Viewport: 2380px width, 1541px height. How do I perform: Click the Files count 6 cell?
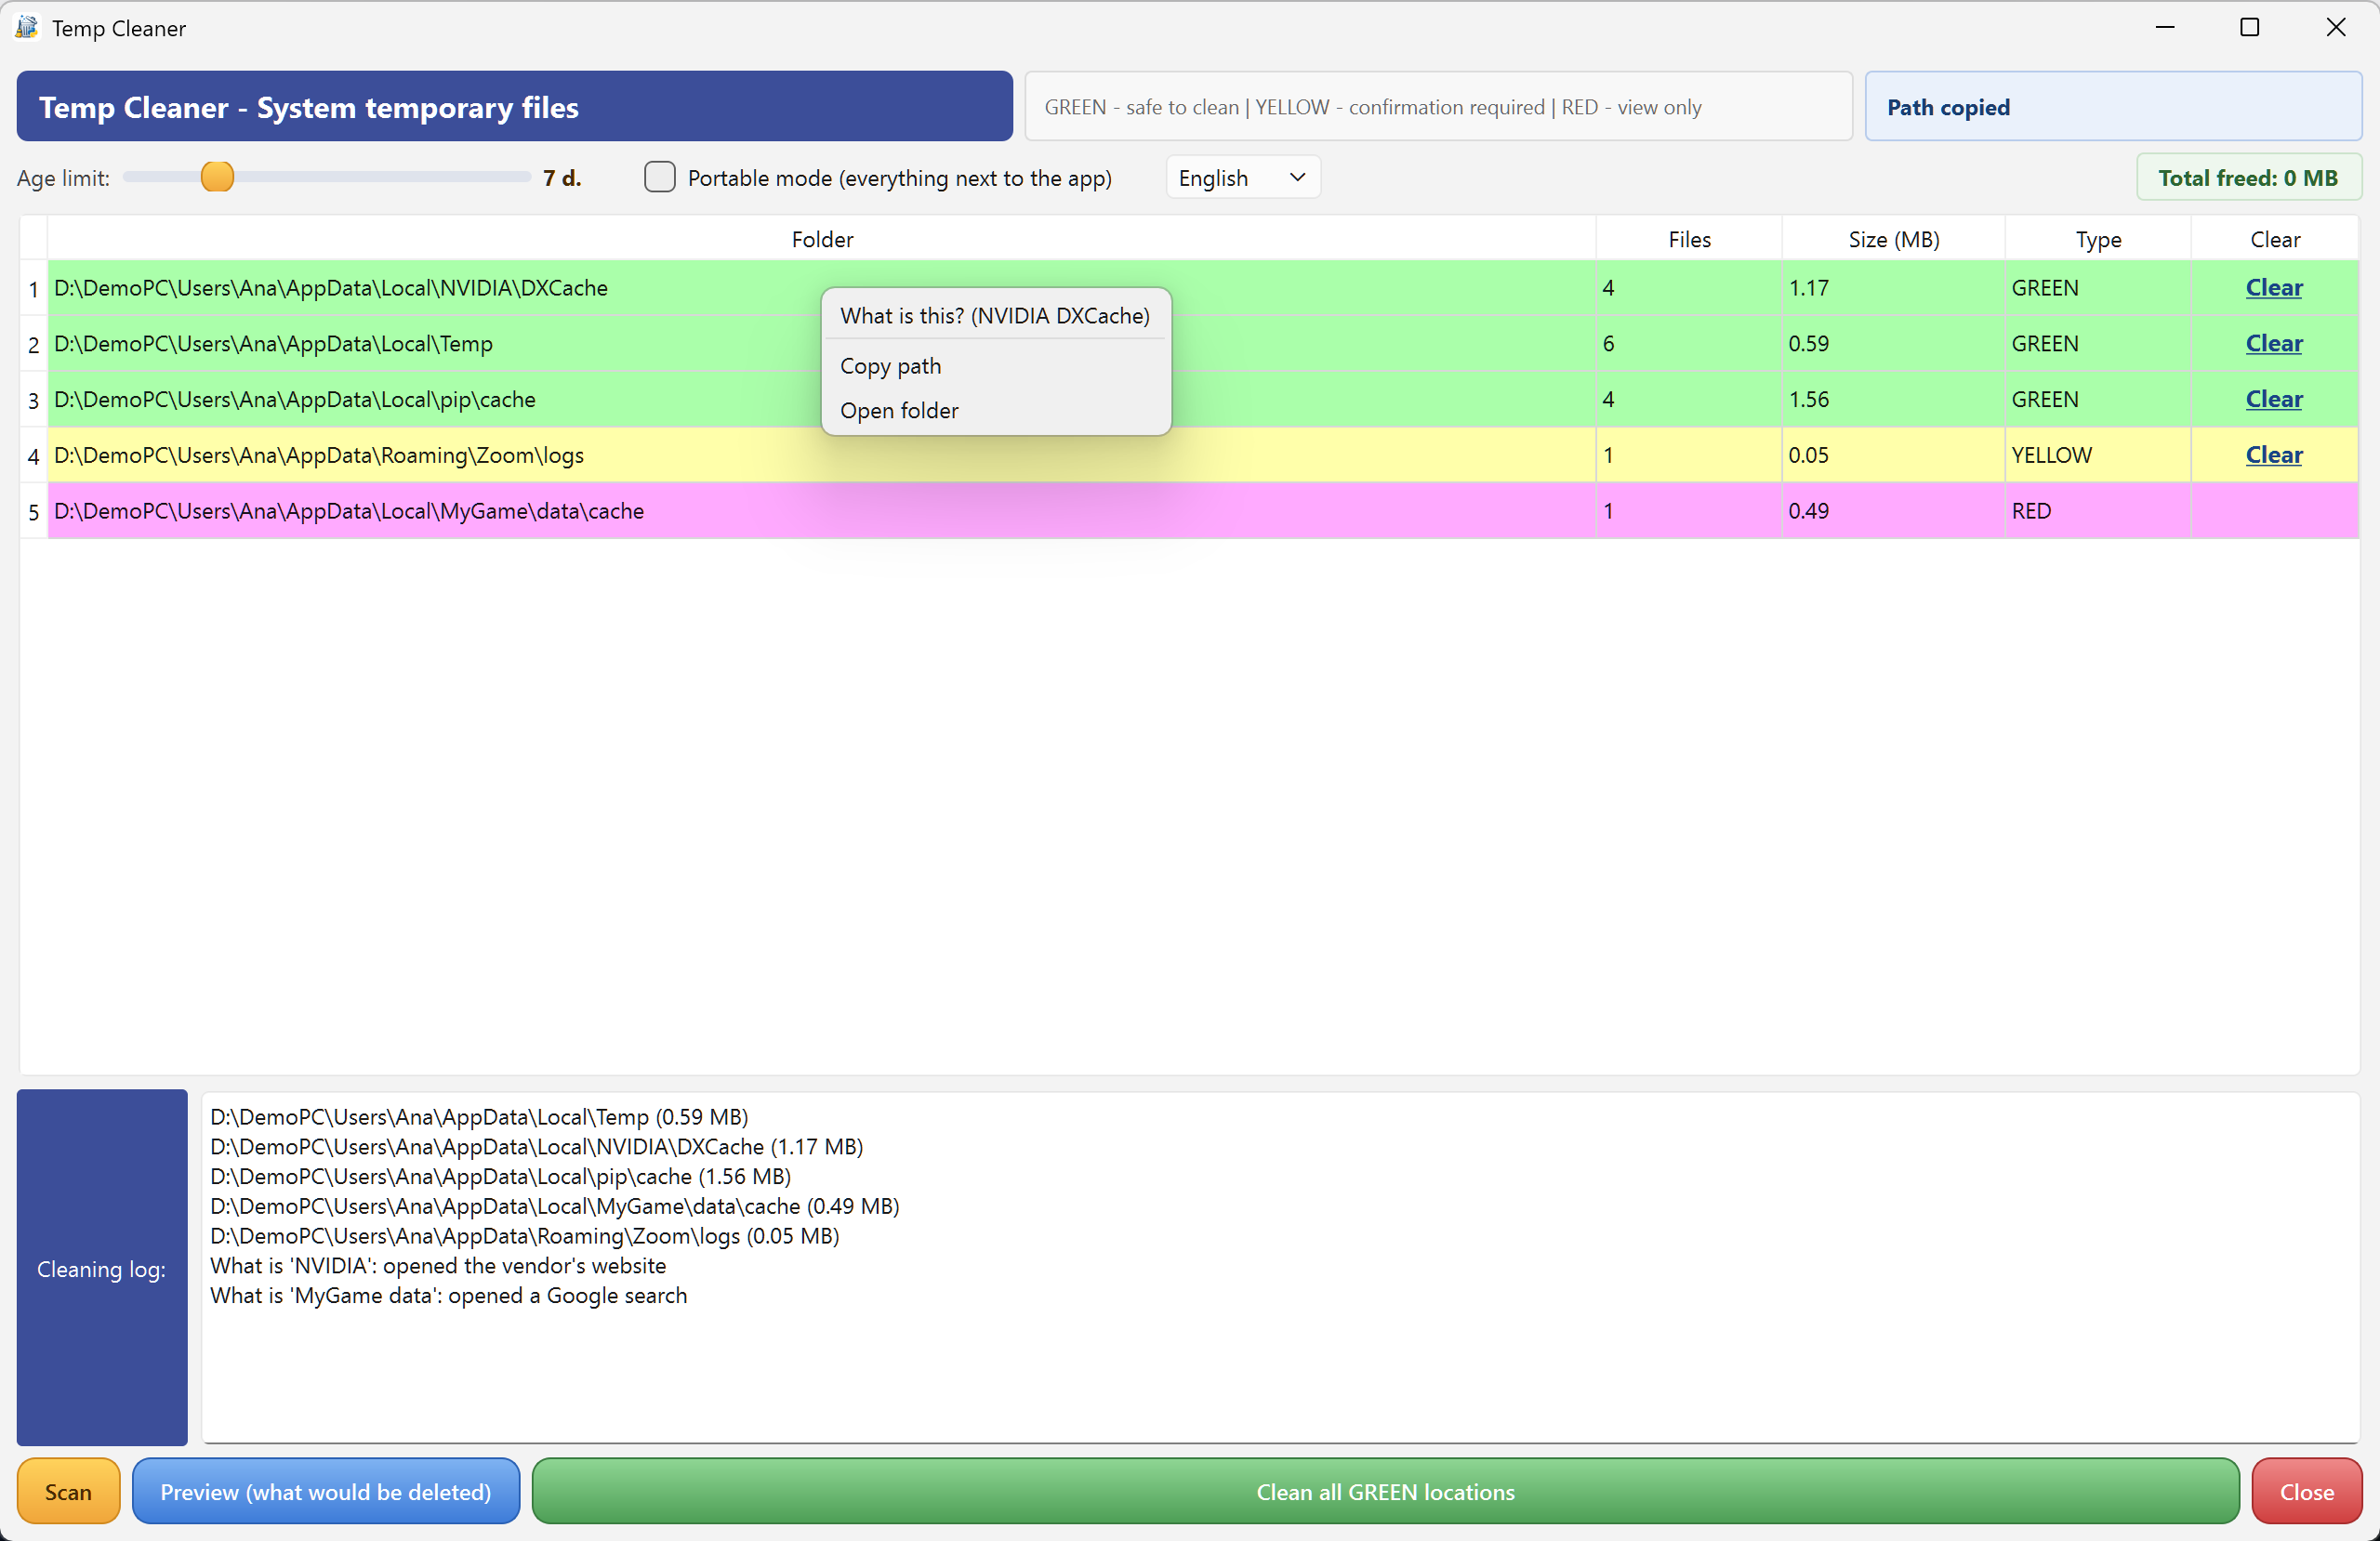tap(1689, 344)
